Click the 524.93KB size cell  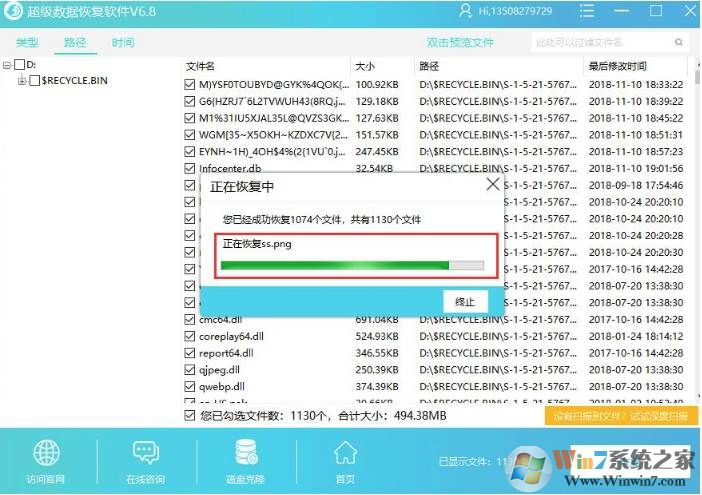pyautogui.click(x=377, y=336)
